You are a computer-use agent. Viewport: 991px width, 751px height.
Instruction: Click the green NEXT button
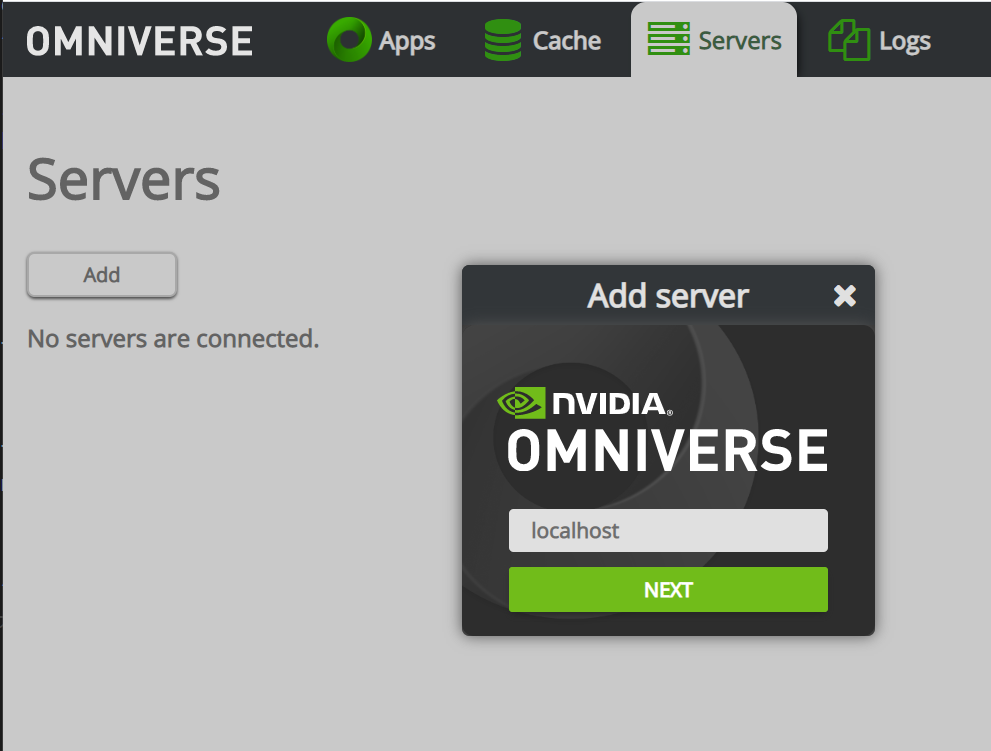click(668, 589)
